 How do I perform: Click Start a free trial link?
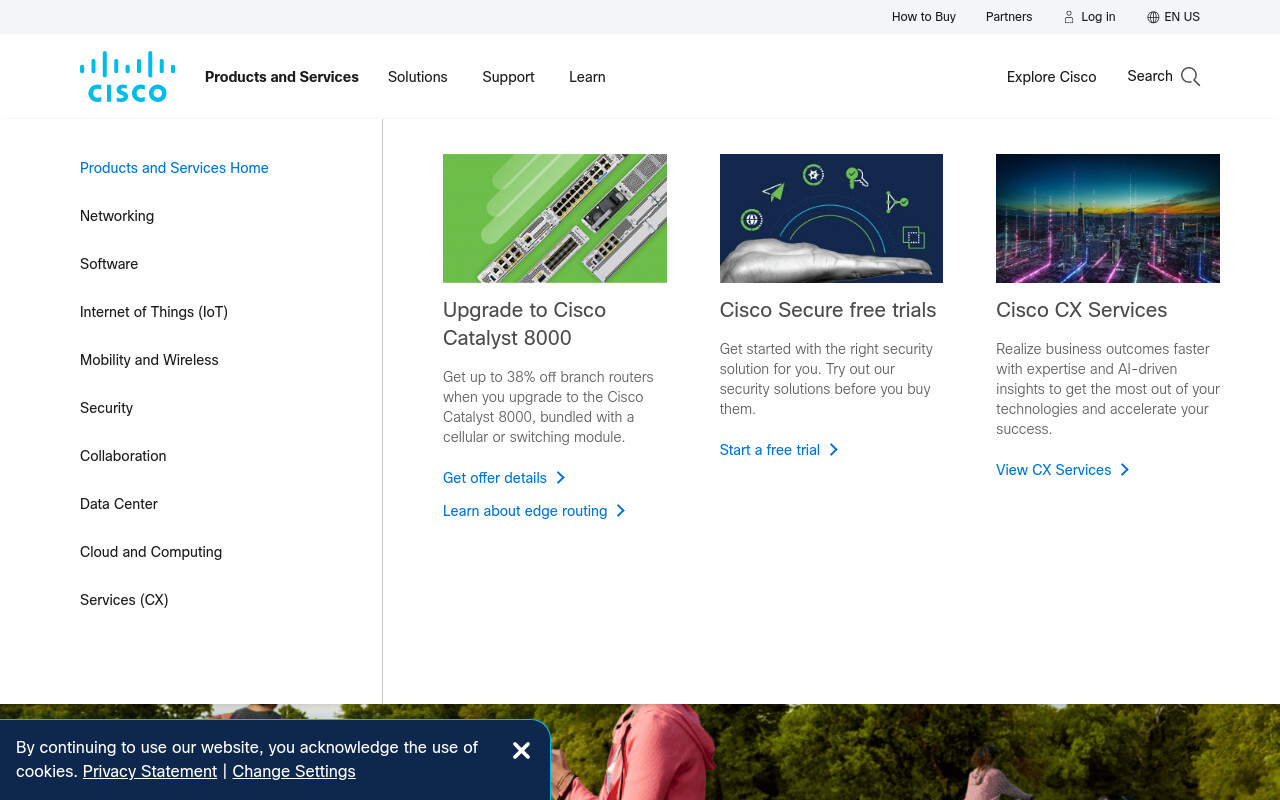[770, 450]
